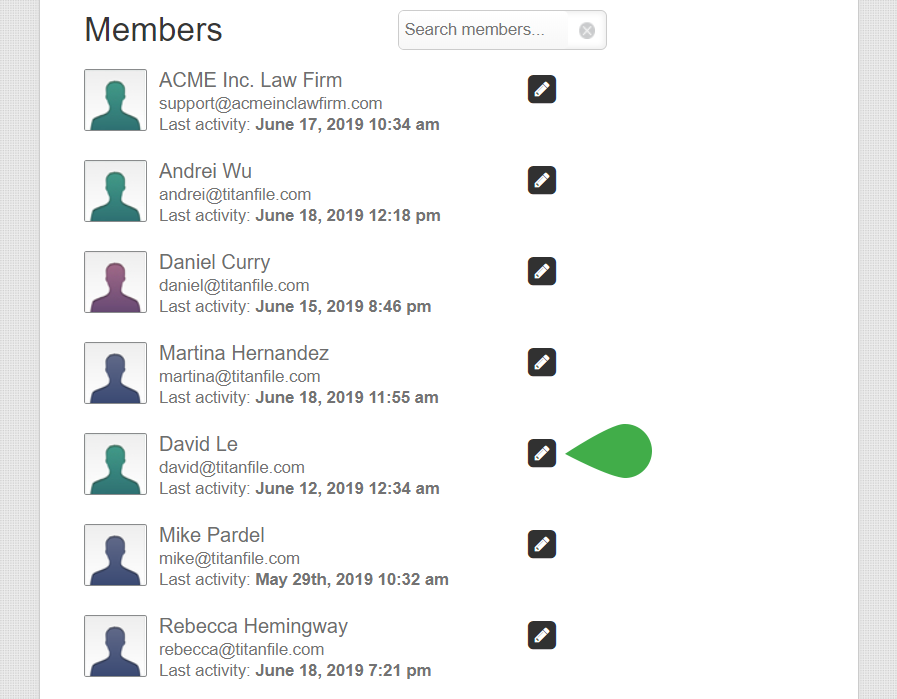Open Rebecca Hemingway's edit button
Viewport: 897px width, 699px height.
pos(542,635)
